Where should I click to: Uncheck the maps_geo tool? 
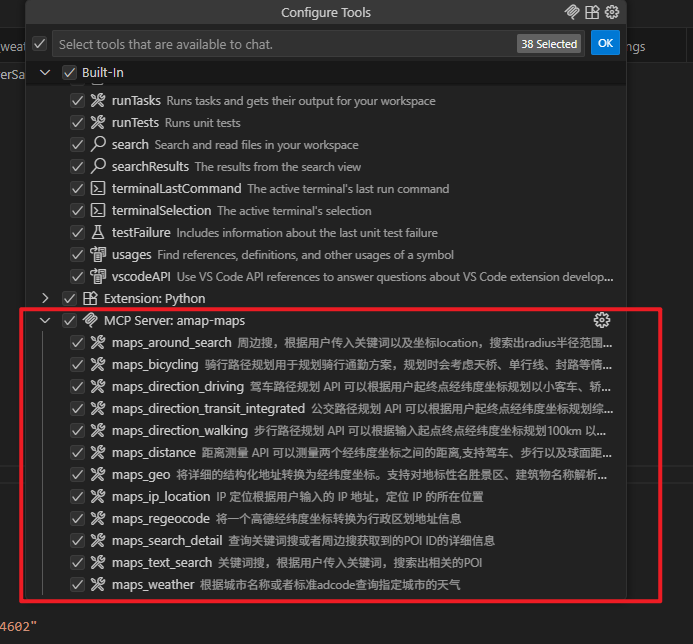coord(77,475)
